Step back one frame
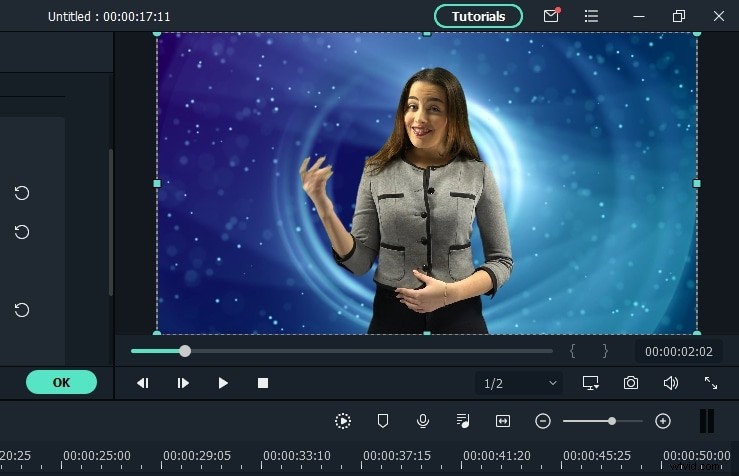 click(143, 383)
